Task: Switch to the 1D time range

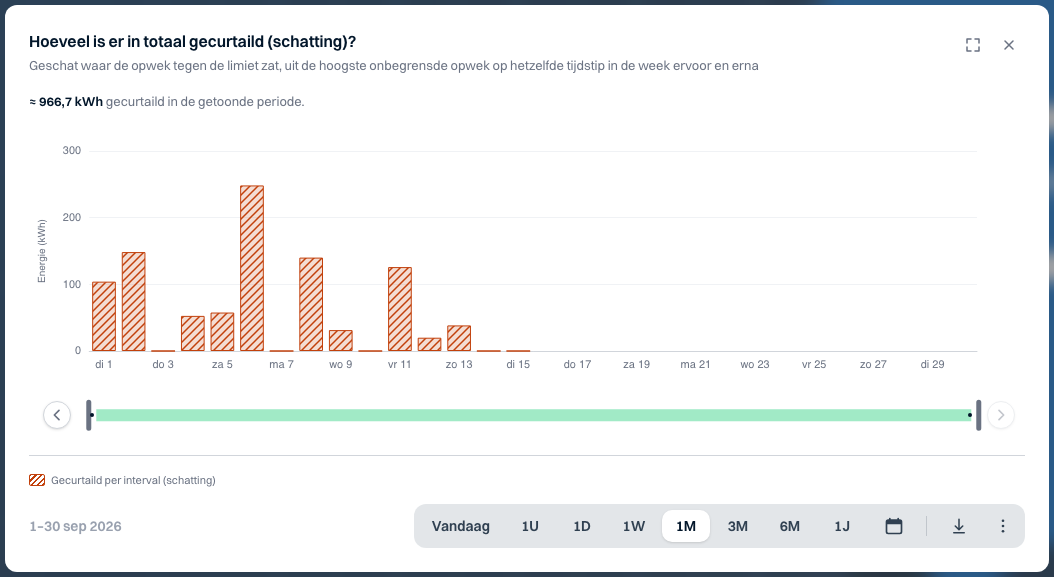Action: coord(582,526)
